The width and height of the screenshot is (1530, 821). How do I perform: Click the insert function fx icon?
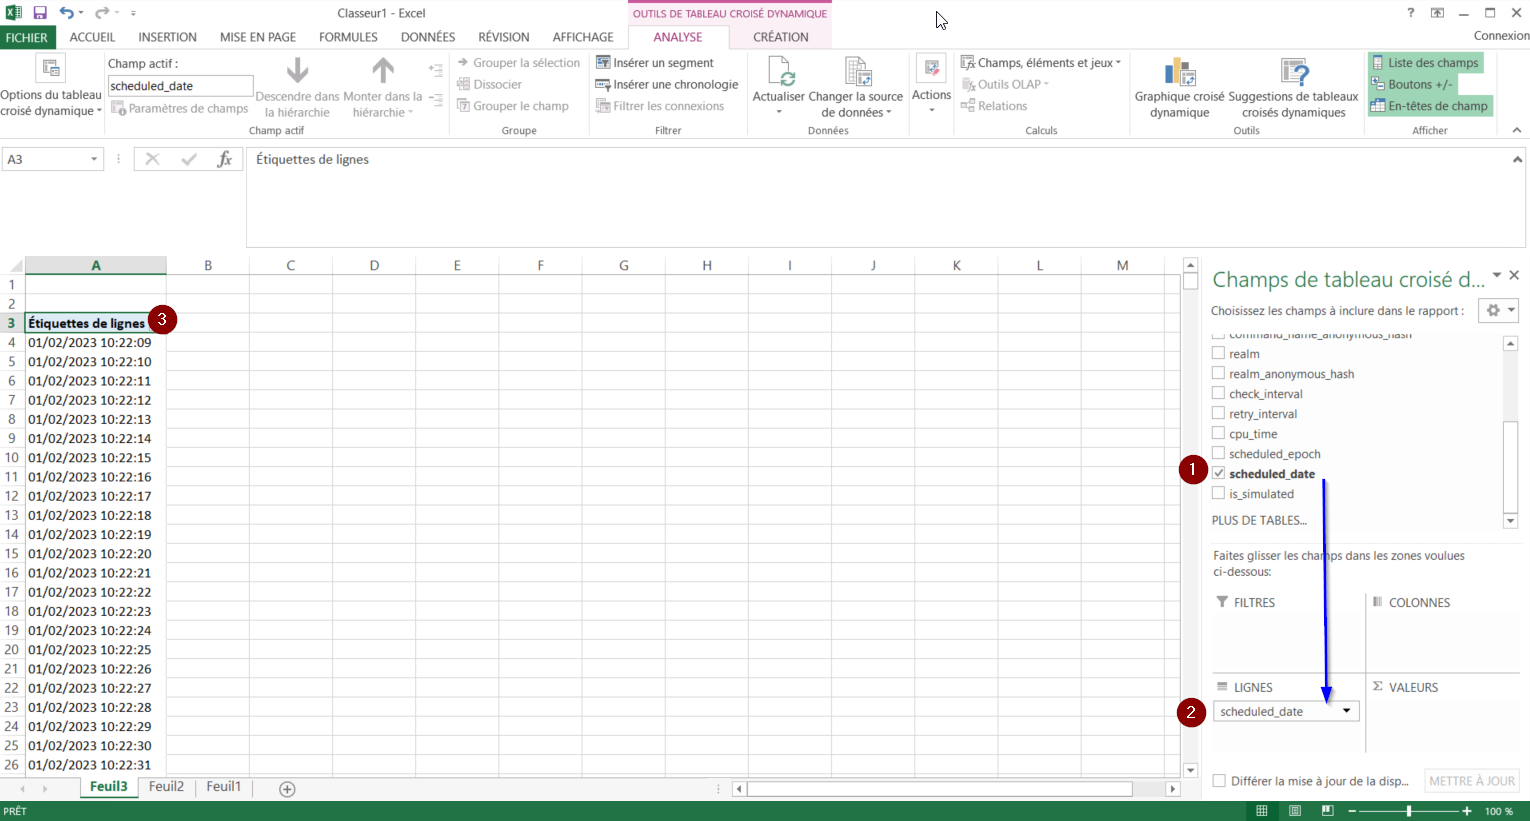[x=224, y=159]
